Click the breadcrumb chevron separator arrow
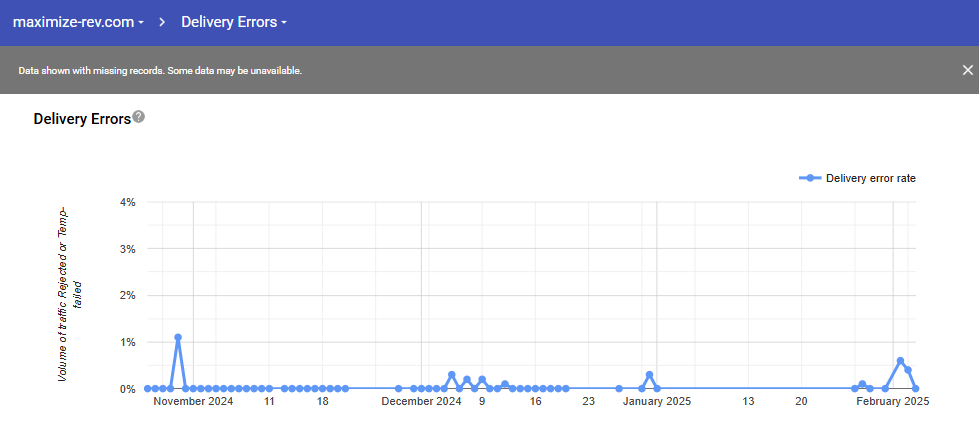 [x=161, y=22]
